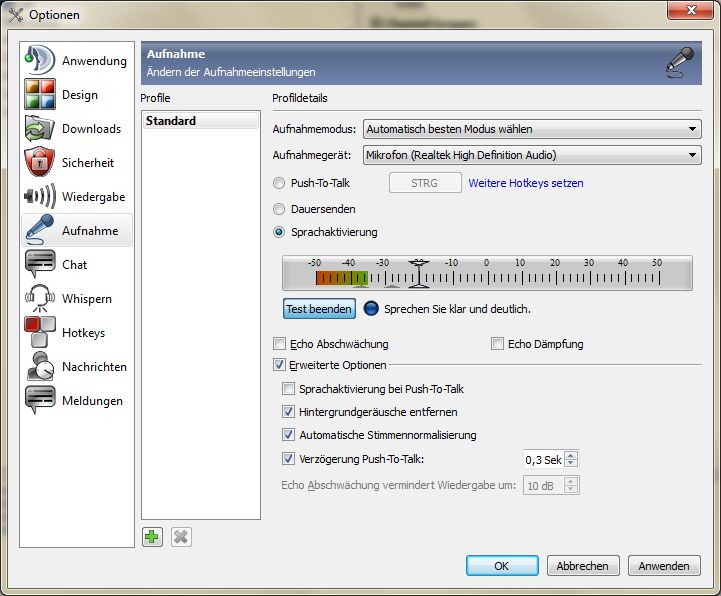Viewport: 721px width, 596px height.
Task: Select the Sprachaktivierung radio button
Action: pyautogui.click(x=279, y=232)
